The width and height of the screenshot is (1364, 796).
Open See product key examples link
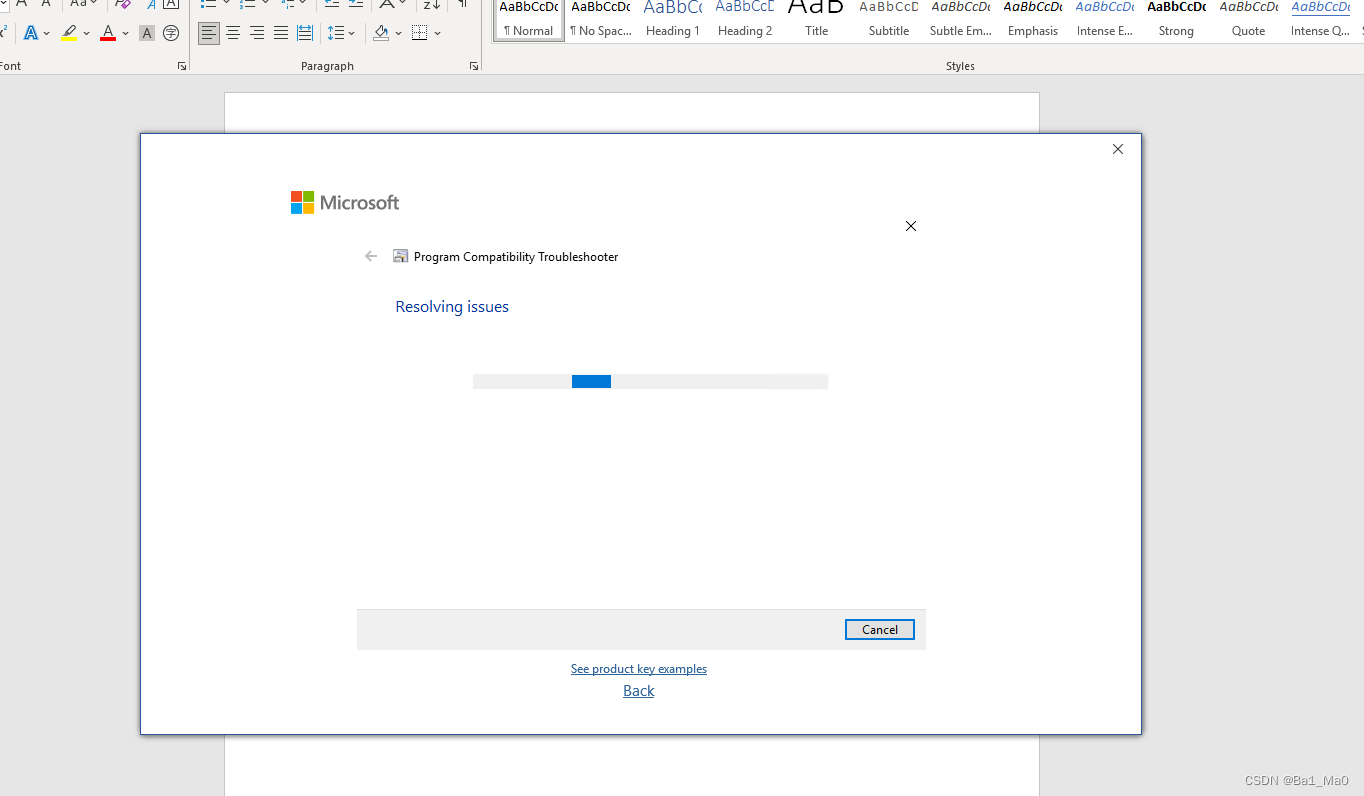click(639, 669)
